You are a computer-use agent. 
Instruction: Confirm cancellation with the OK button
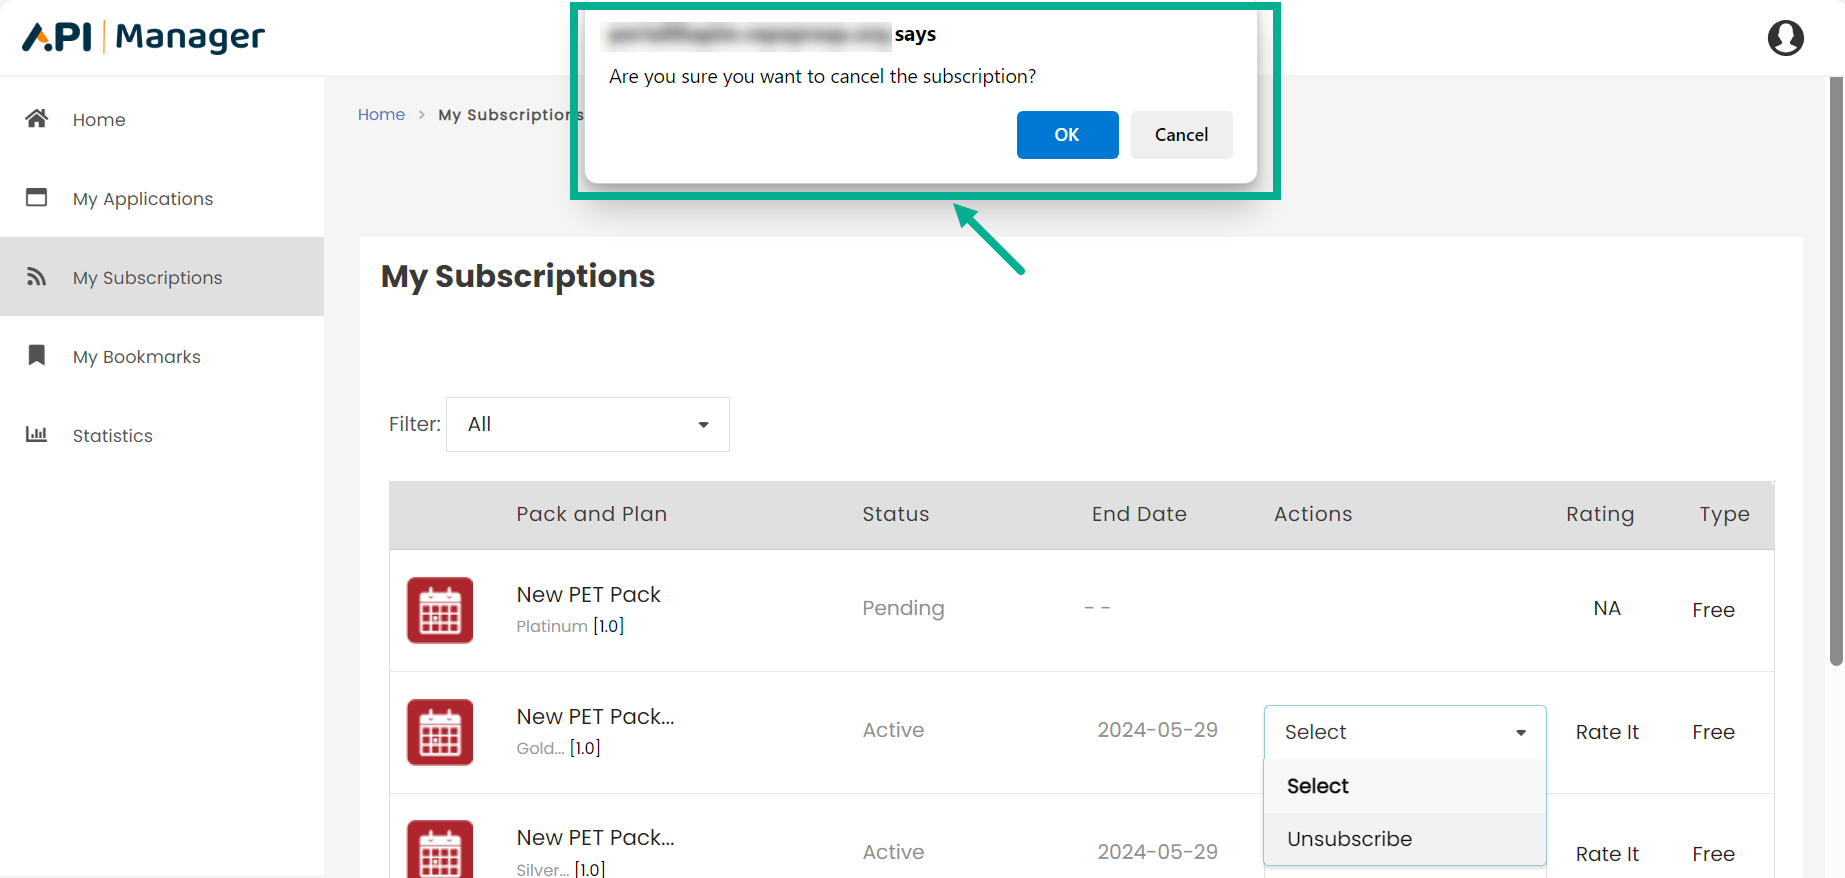pyautogui.click(x=1067, y=135)
